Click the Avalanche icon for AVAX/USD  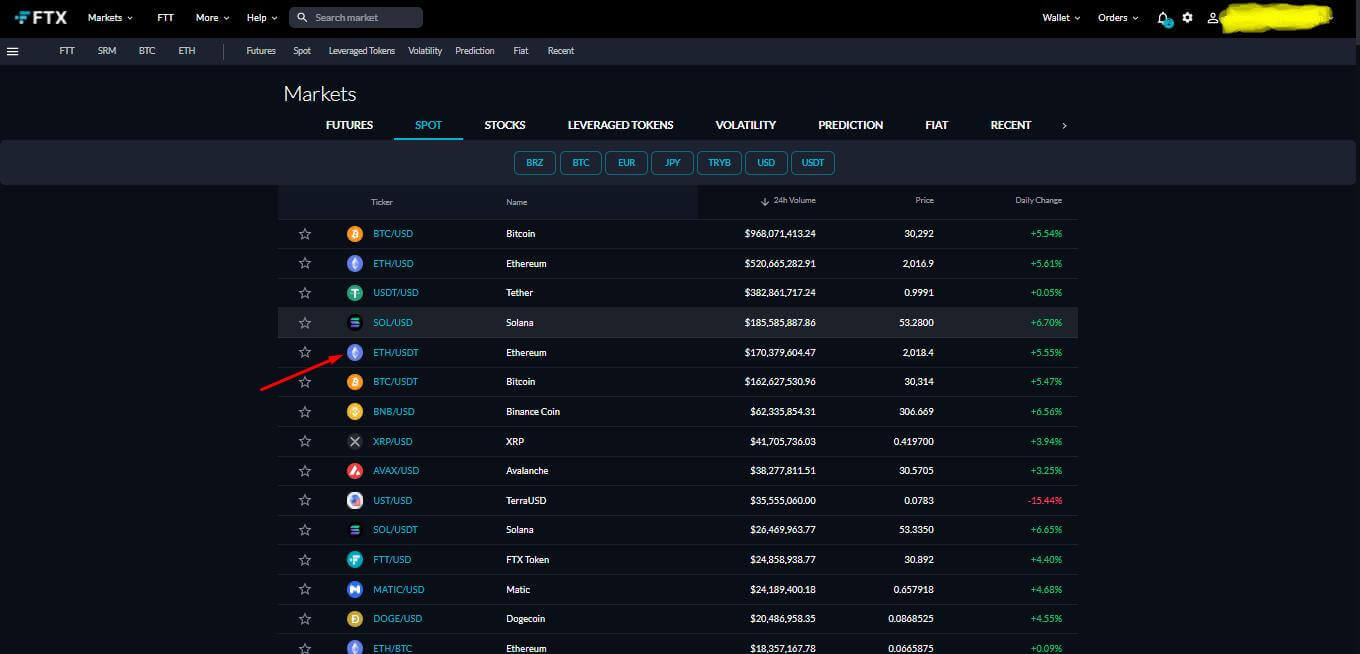(355, 471)
